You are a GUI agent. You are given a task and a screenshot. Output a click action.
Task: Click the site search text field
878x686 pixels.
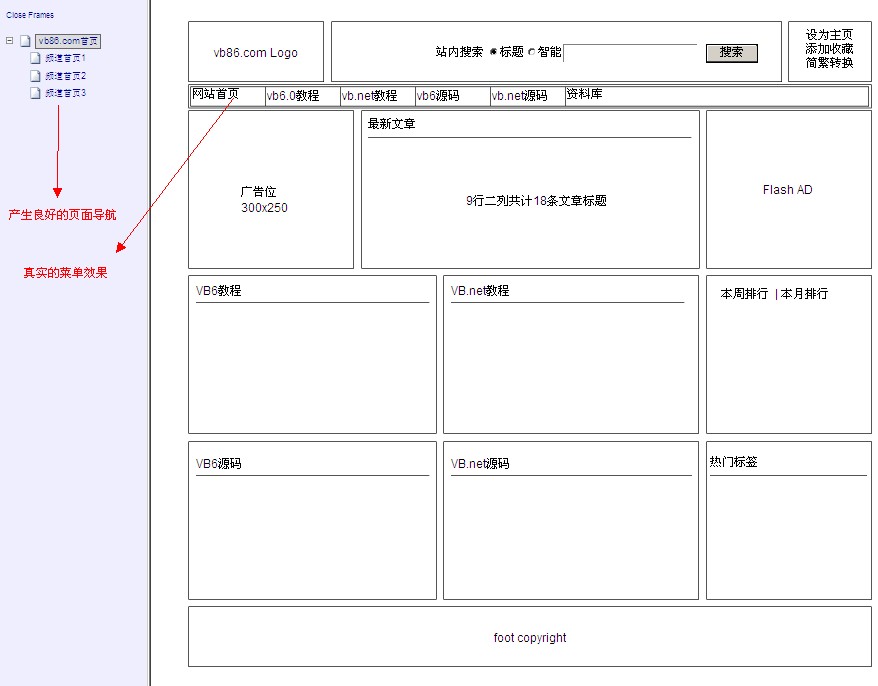[630, 53]
